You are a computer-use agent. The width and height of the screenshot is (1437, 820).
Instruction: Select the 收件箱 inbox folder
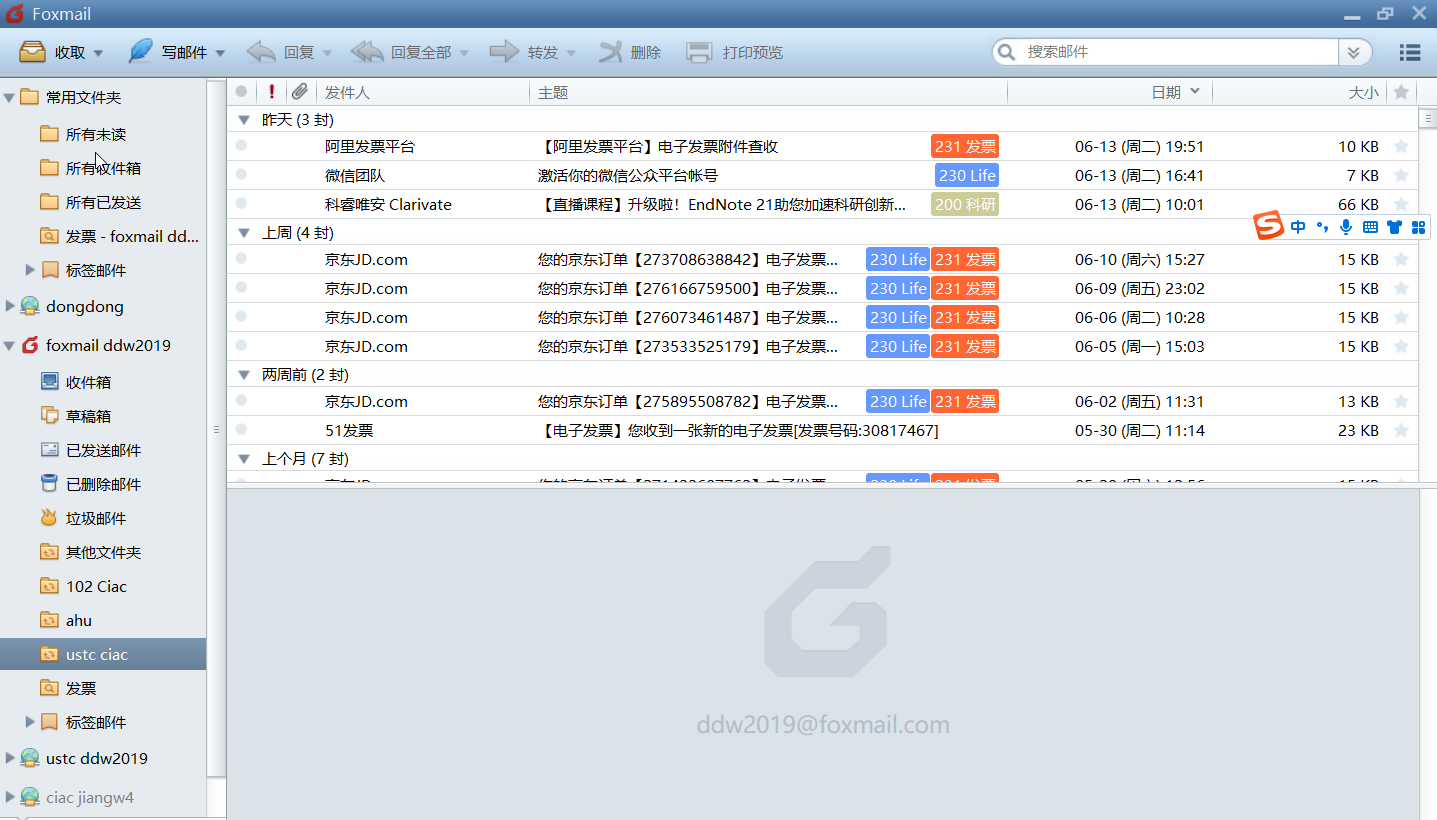point(88,382)
